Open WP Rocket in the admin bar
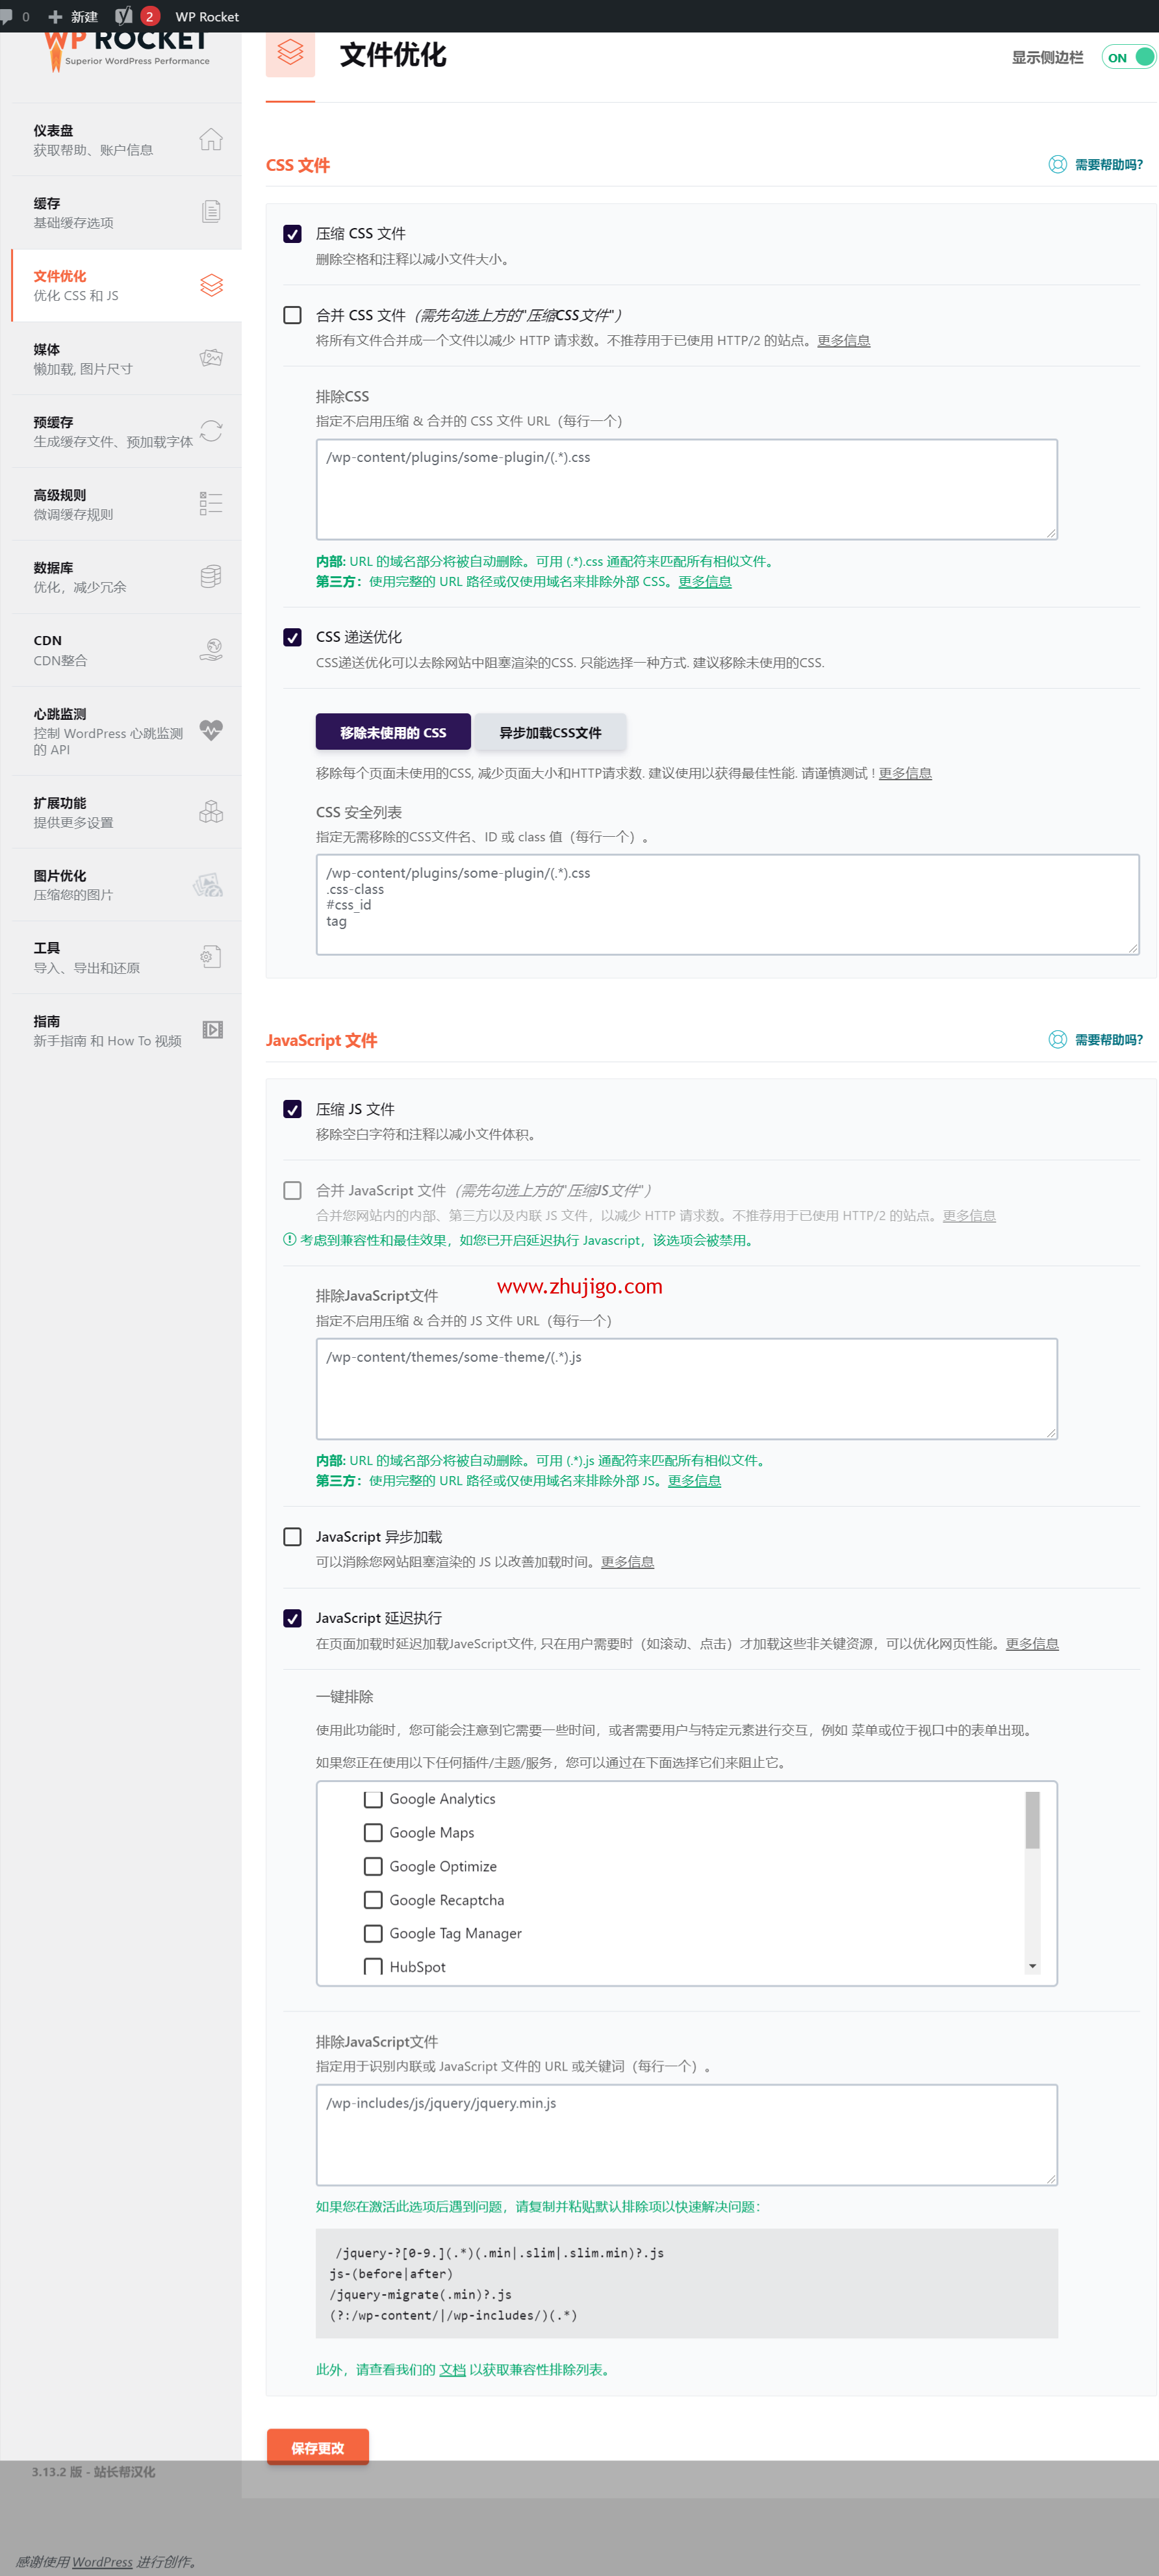Image resolution: width=1159 pixels, height=2576 pixels. pos(207,16)
